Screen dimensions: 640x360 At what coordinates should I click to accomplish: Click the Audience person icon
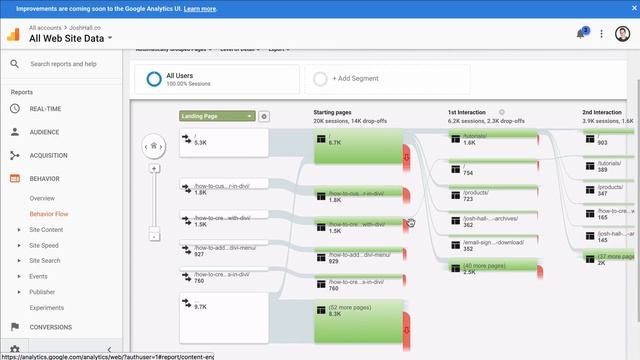pyautogui.click(x=15, y=132)
